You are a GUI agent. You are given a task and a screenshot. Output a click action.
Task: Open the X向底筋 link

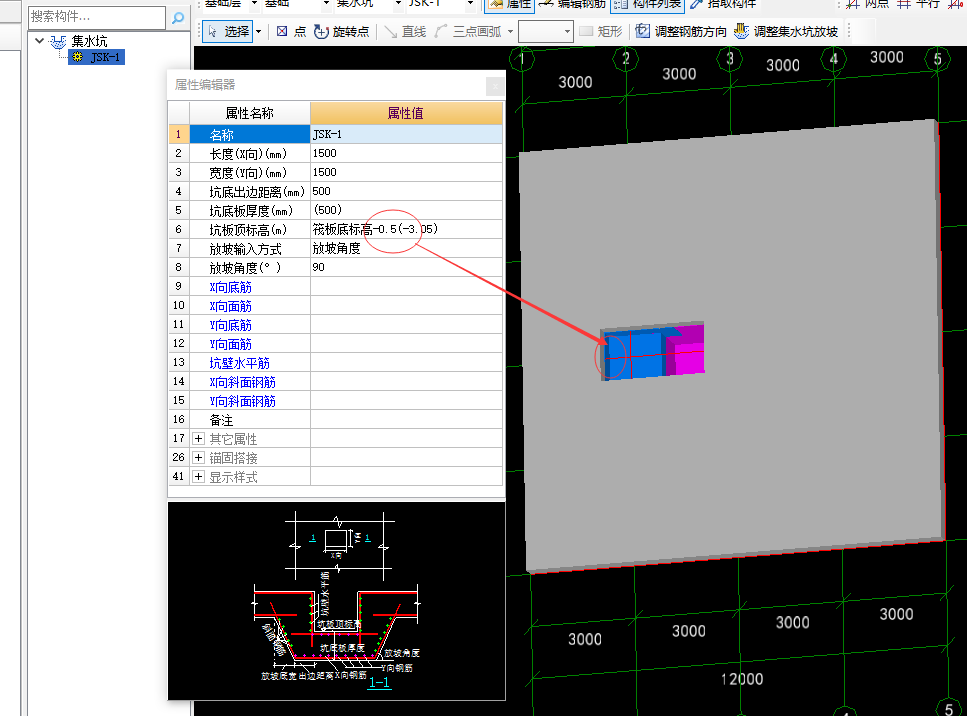pyautogui.click(x=231, y=287)
